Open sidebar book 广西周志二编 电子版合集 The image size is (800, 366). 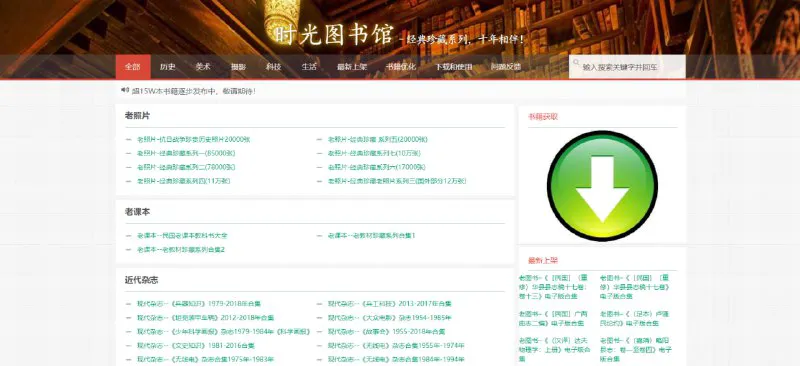(554, 319)
